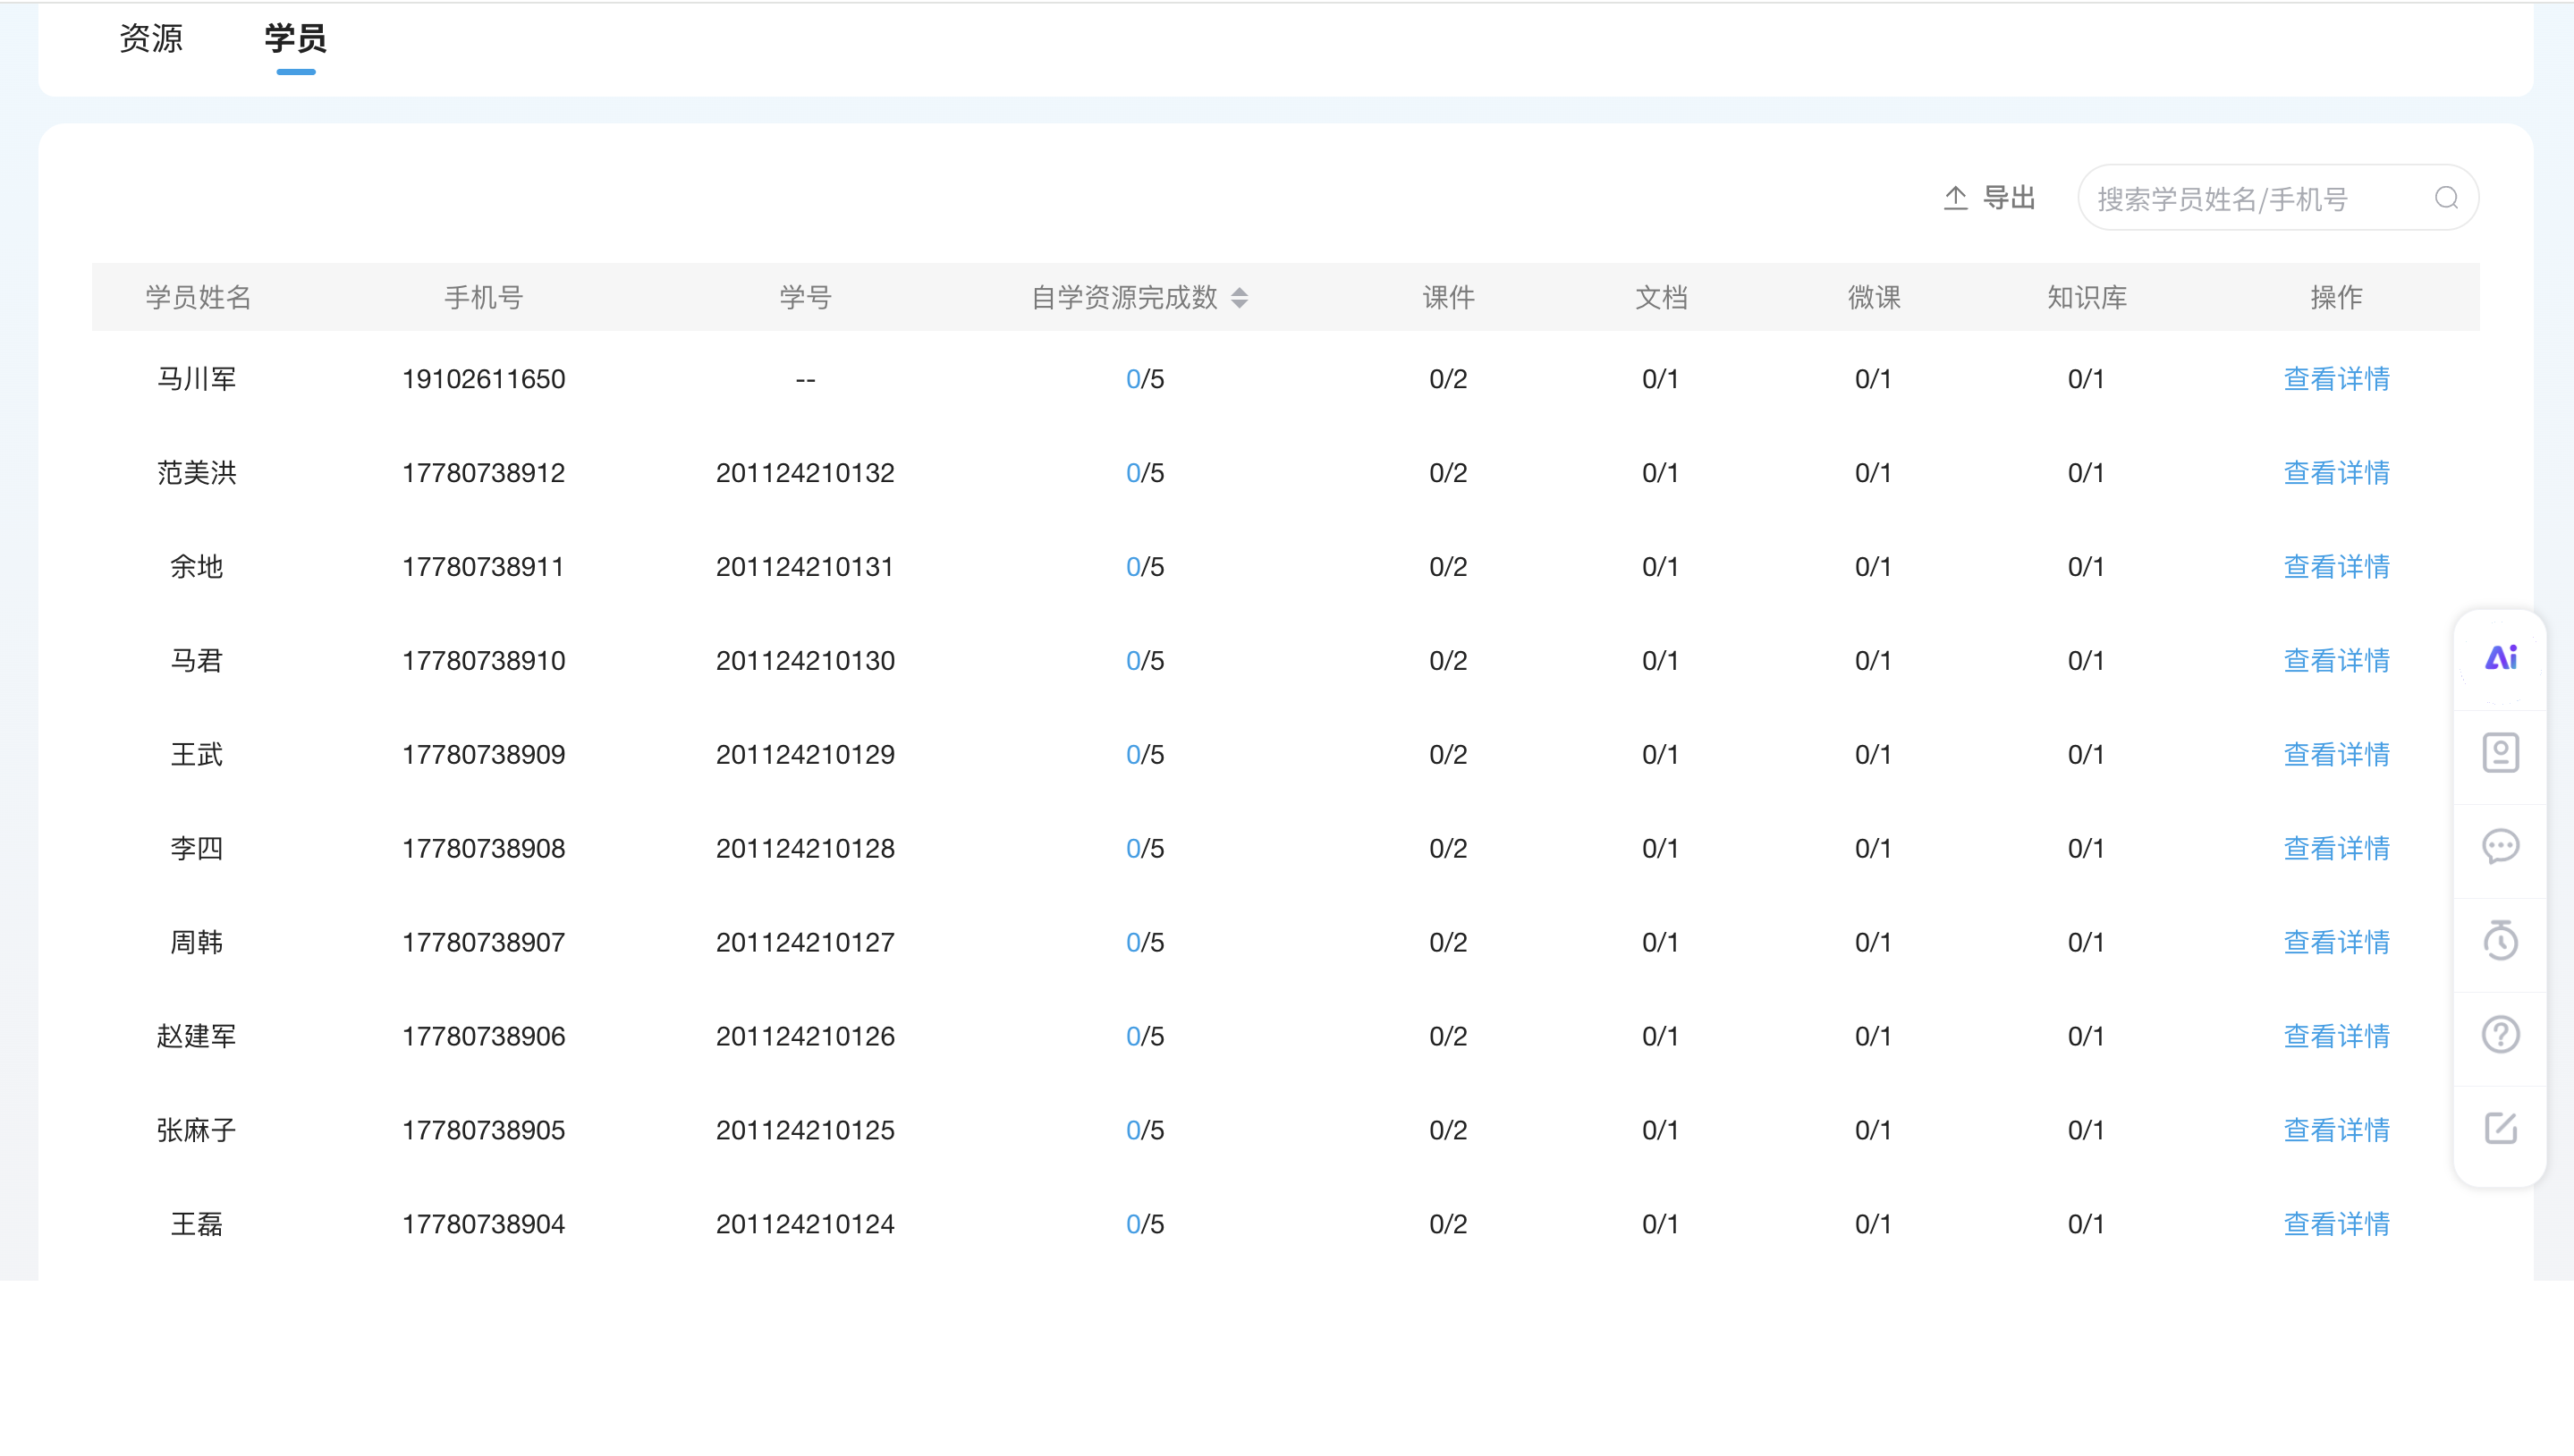Viewport: 2574px width, 1456px height.
Task: View details for 王磊
Action: (2336, 1225)
